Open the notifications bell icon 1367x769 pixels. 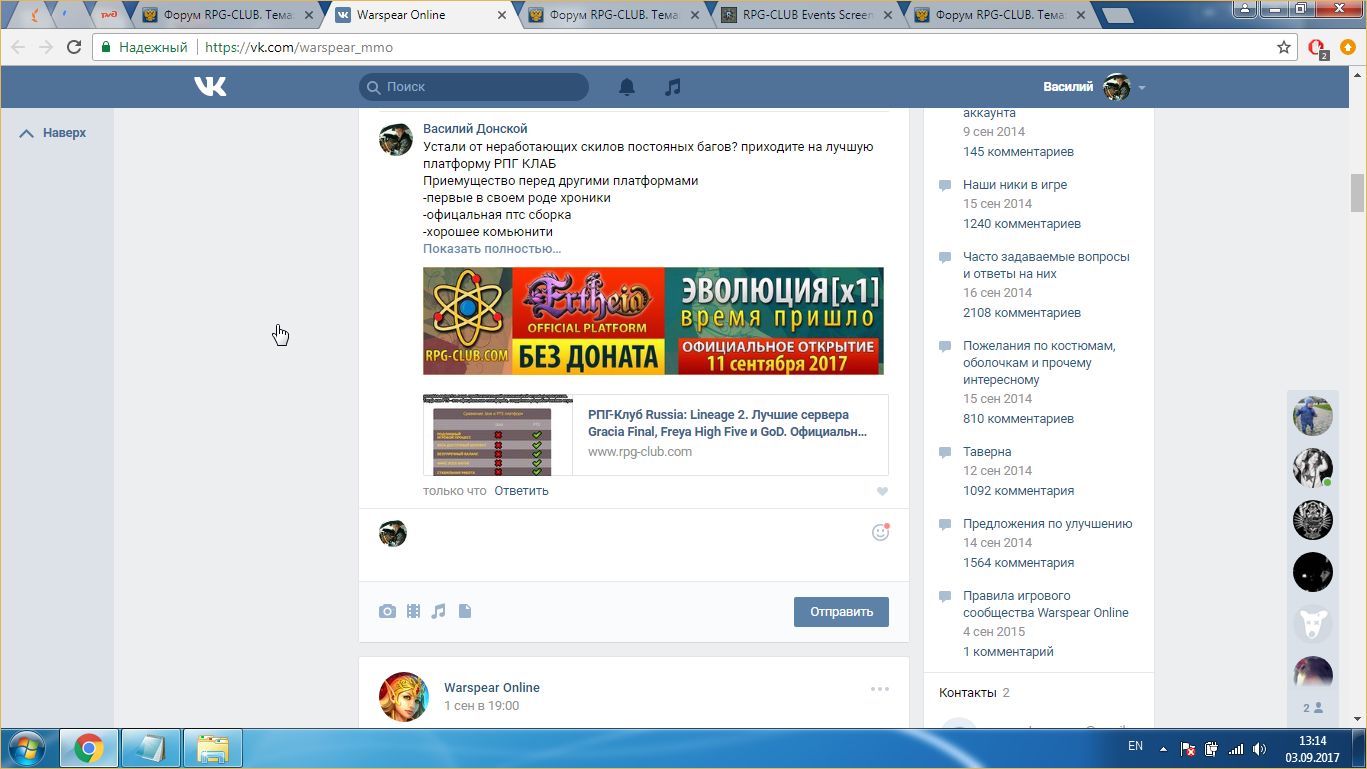(x=627, y=87)
